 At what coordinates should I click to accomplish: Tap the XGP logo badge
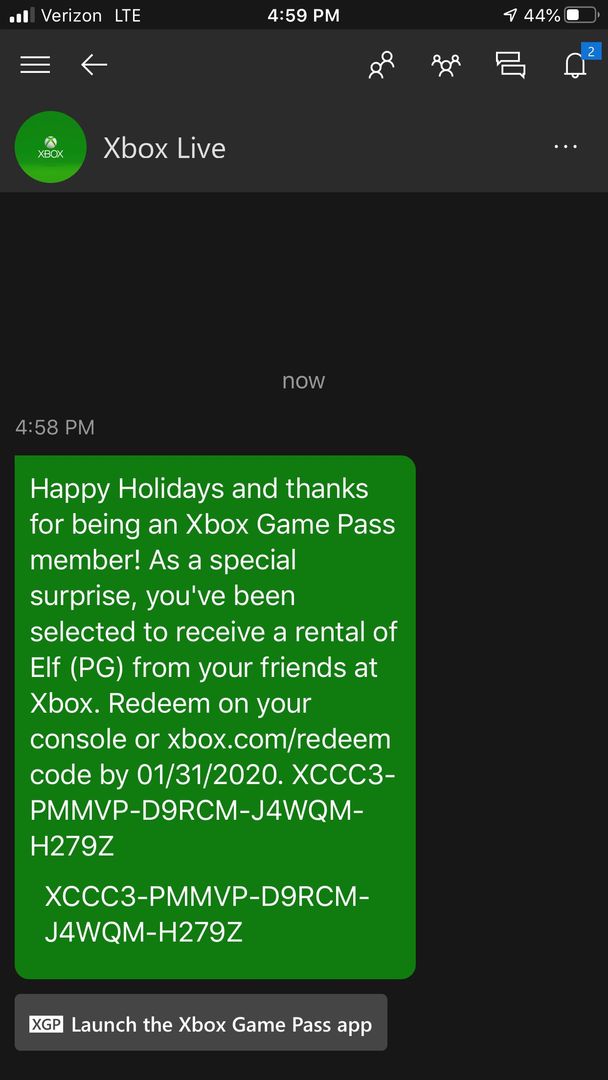[46, 1025]
